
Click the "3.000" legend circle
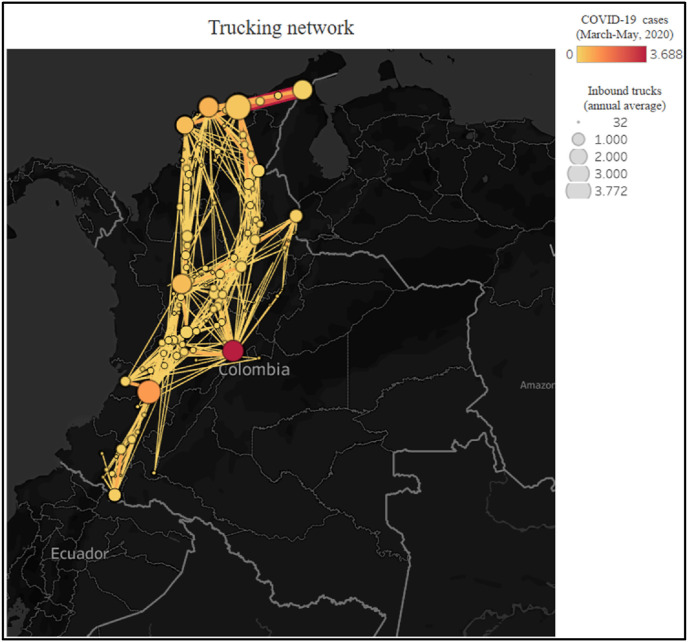[578, 174]
